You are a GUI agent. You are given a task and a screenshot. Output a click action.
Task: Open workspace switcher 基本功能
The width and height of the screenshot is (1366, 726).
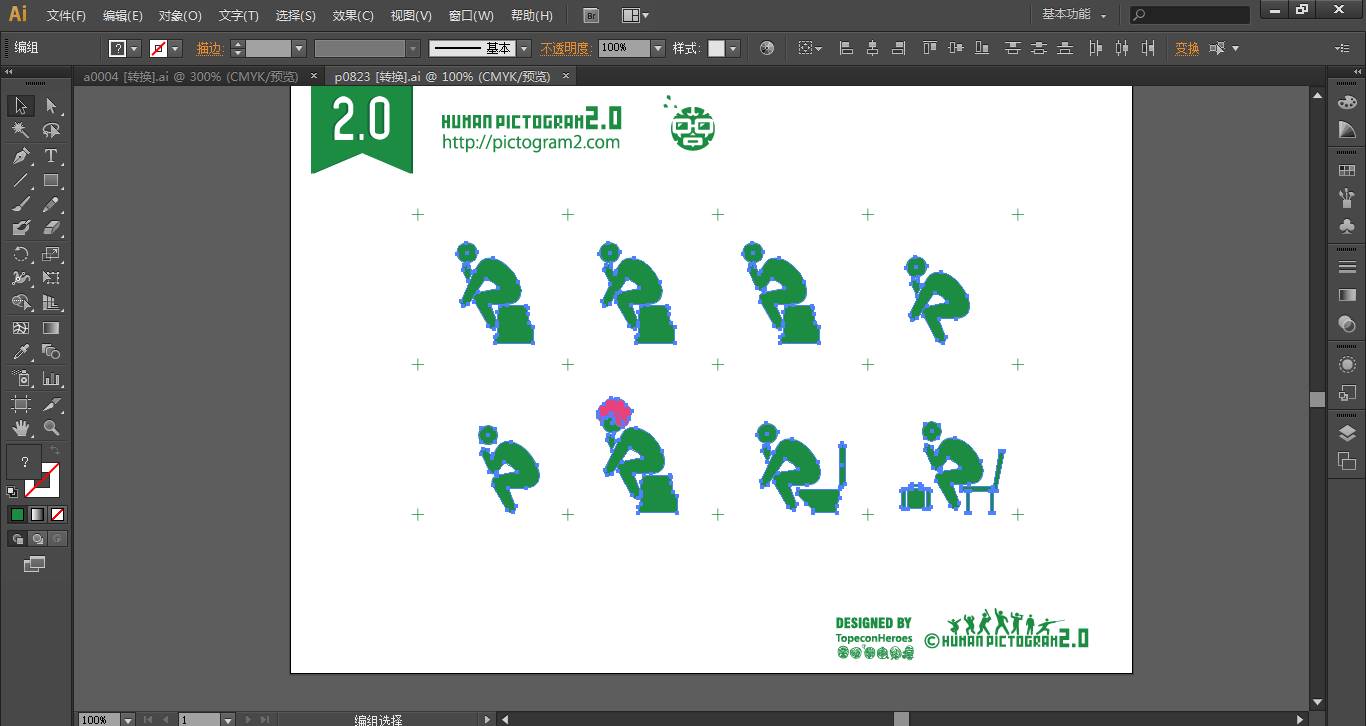click(1074, 15)
